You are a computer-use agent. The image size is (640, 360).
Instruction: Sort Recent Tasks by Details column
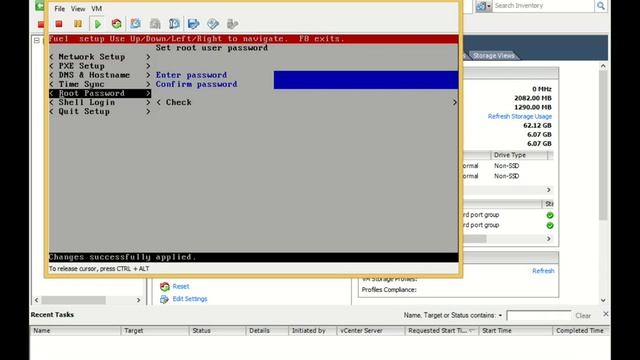(x=267, y=331)
